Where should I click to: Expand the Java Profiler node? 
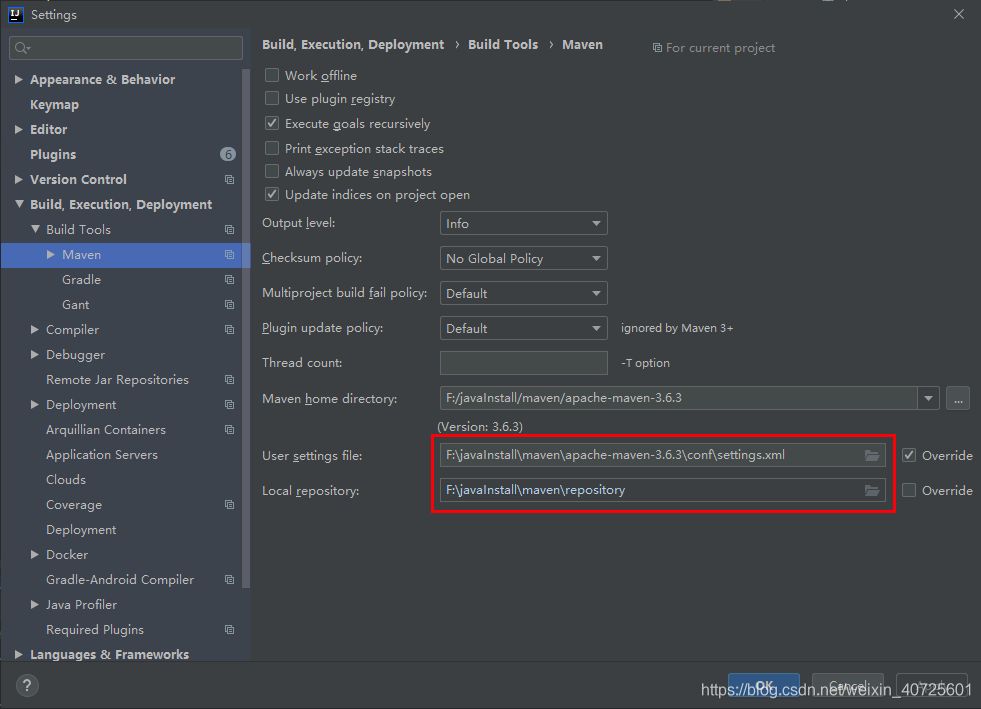[35, 604]
